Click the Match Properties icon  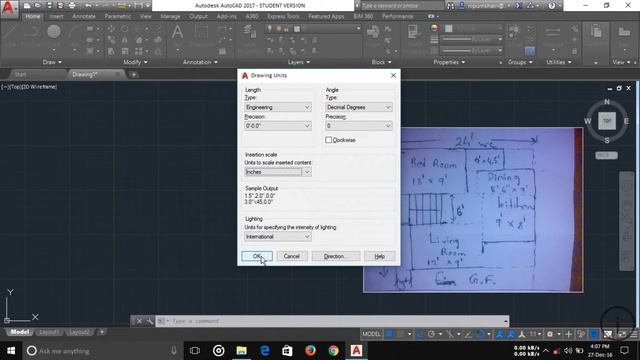coord(412,32)
